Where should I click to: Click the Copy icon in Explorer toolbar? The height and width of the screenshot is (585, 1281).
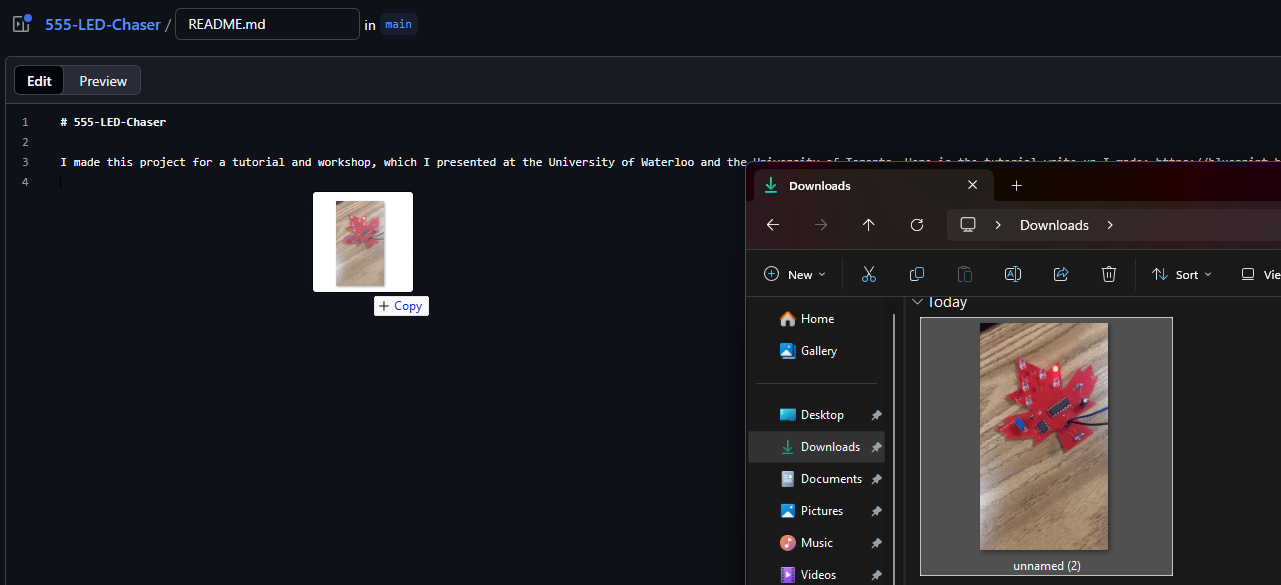(x=916, y=274)
